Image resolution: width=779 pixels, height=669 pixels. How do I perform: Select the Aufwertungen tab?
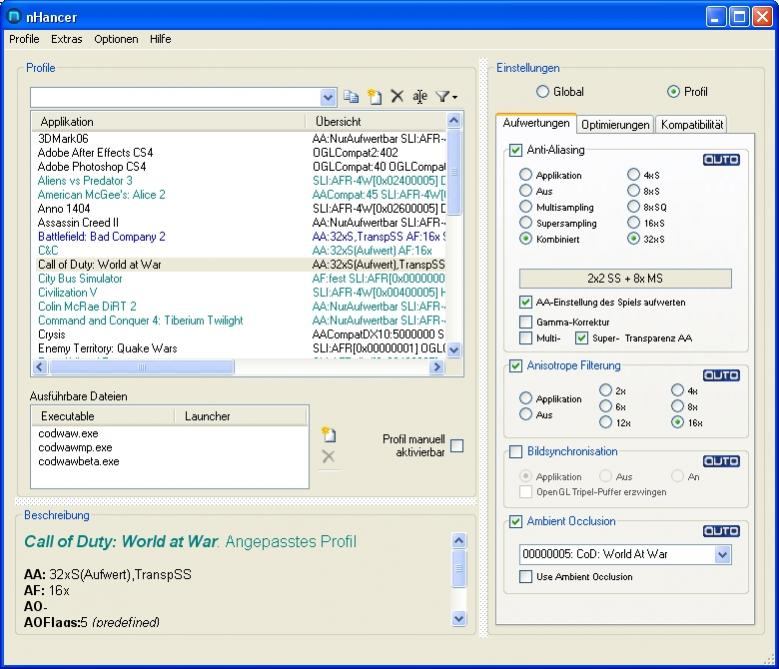[x=536, y=123]
